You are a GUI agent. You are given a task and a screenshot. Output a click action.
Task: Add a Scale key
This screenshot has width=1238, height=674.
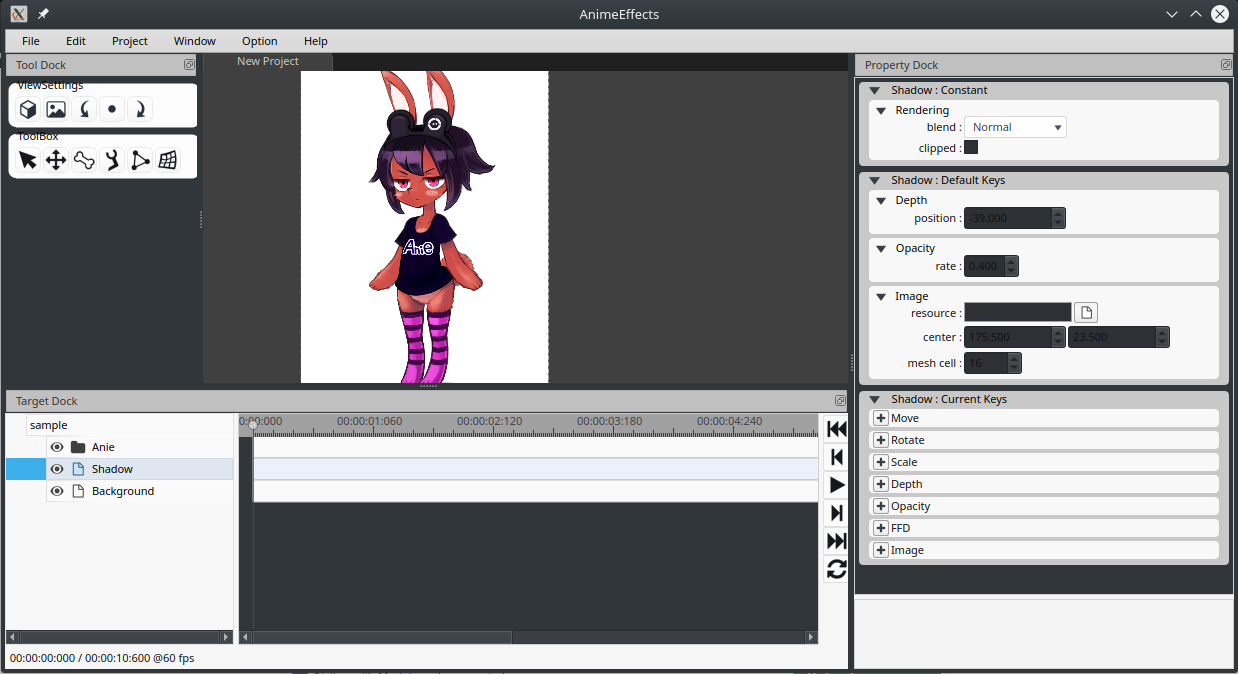coord(881,462)
